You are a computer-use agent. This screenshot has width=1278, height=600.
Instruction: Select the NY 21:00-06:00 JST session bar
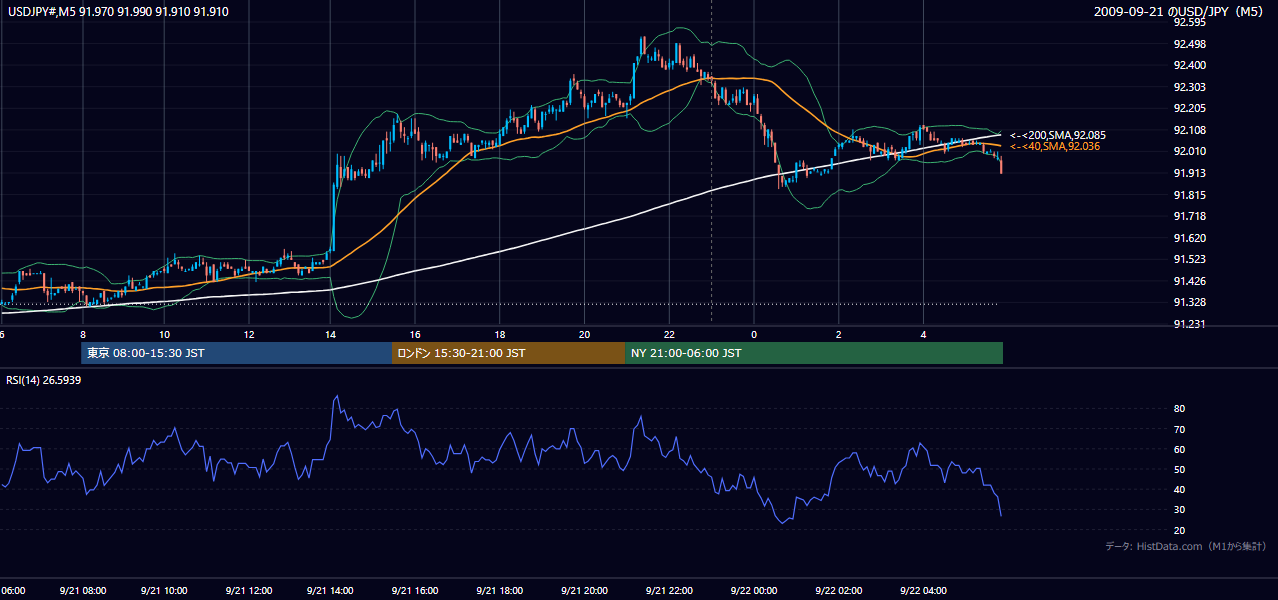point(814,353)
